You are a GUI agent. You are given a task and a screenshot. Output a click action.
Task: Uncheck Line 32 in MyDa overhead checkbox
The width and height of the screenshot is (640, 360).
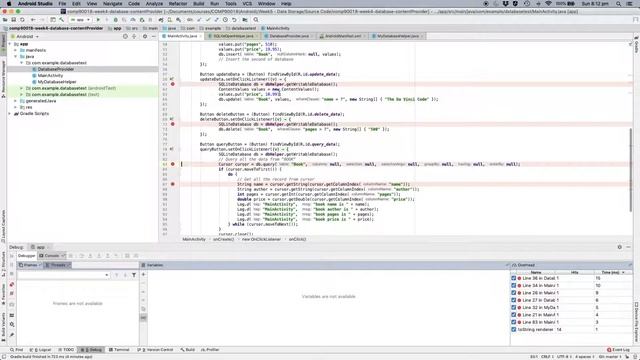click(x=513, y=307)
